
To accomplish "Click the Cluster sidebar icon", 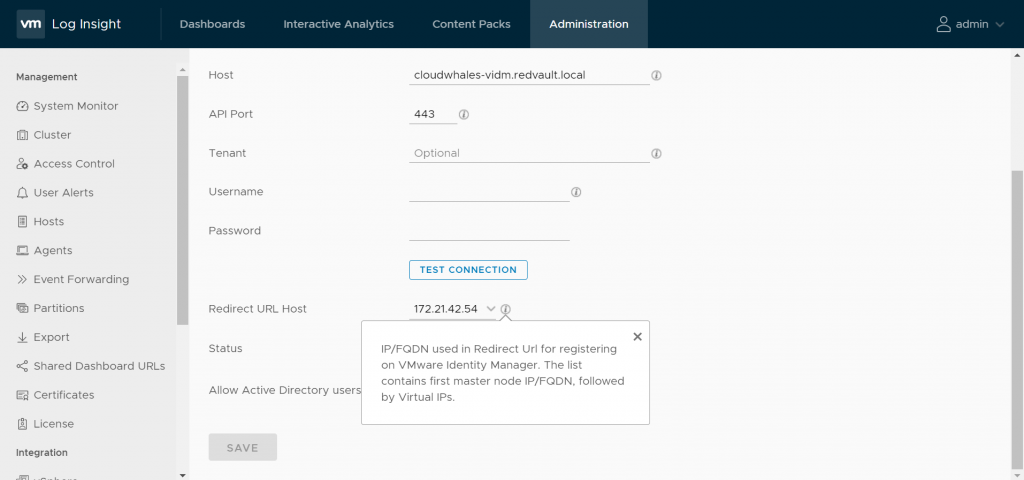I will [x=22, y=135].
